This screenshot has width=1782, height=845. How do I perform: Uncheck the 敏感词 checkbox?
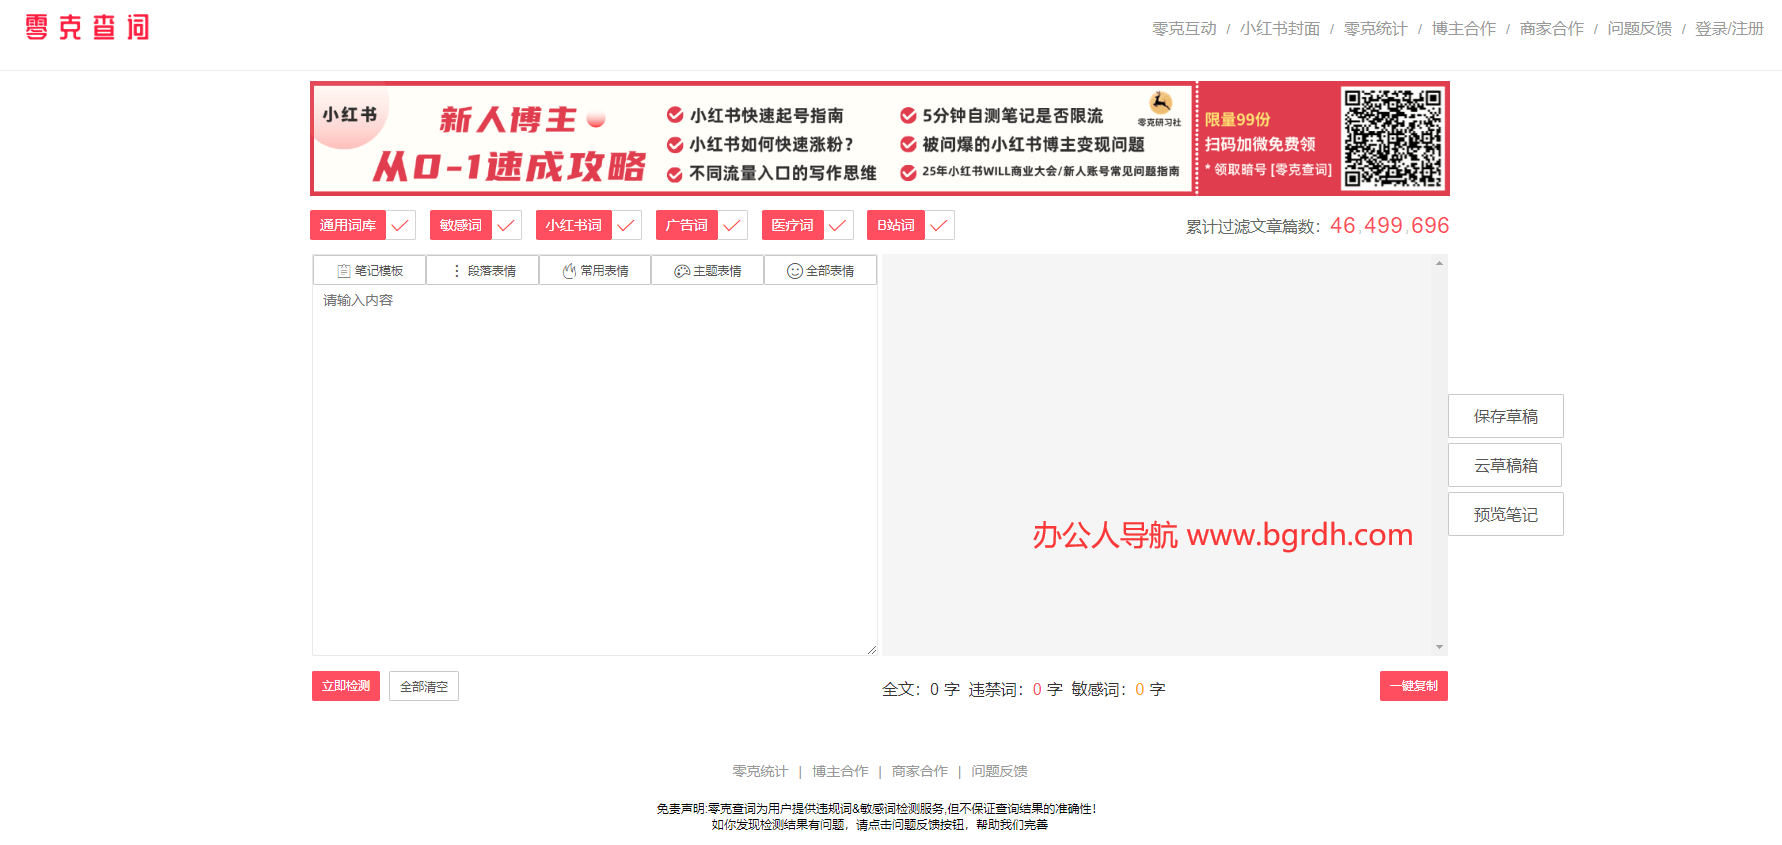(506, 225)
